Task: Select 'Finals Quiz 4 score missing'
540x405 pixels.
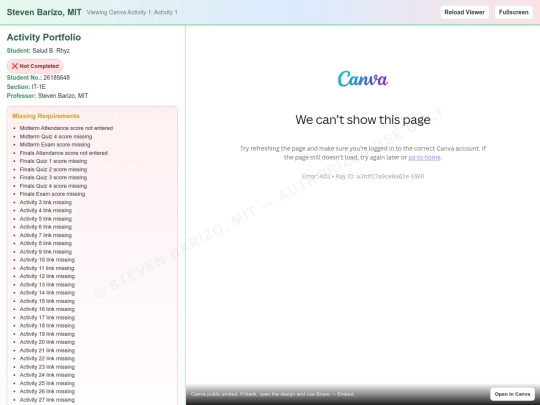Action: coord(53,186)
